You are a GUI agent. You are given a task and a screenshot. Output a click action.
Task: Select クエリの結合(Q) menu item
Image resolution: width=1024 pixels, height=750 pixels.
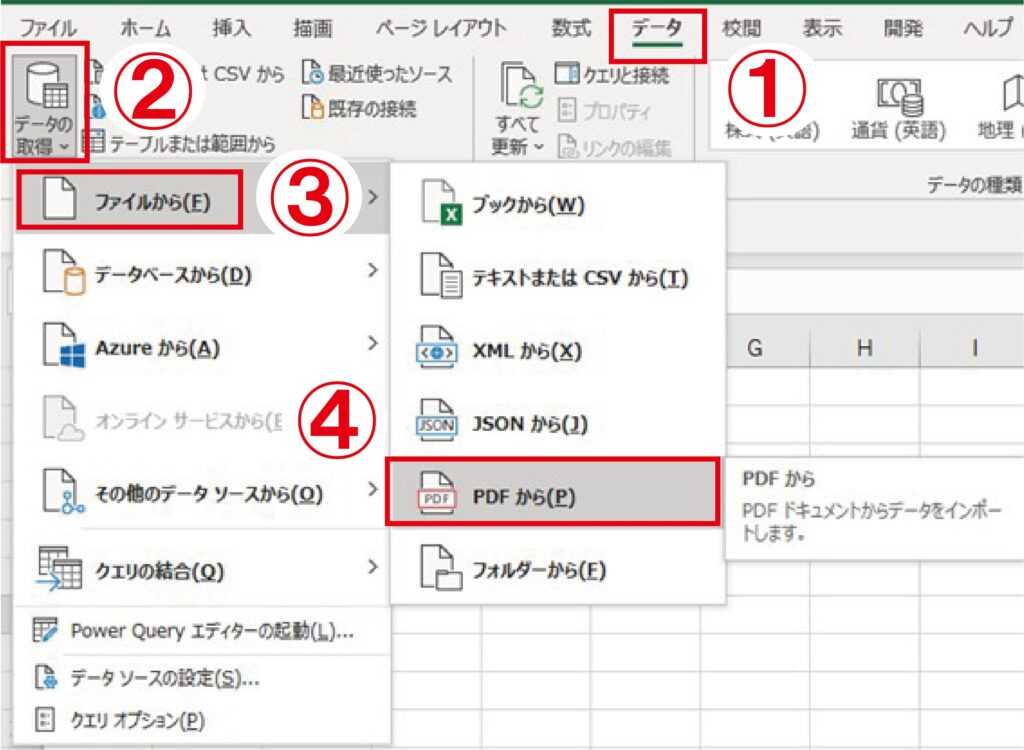(201, 570)
